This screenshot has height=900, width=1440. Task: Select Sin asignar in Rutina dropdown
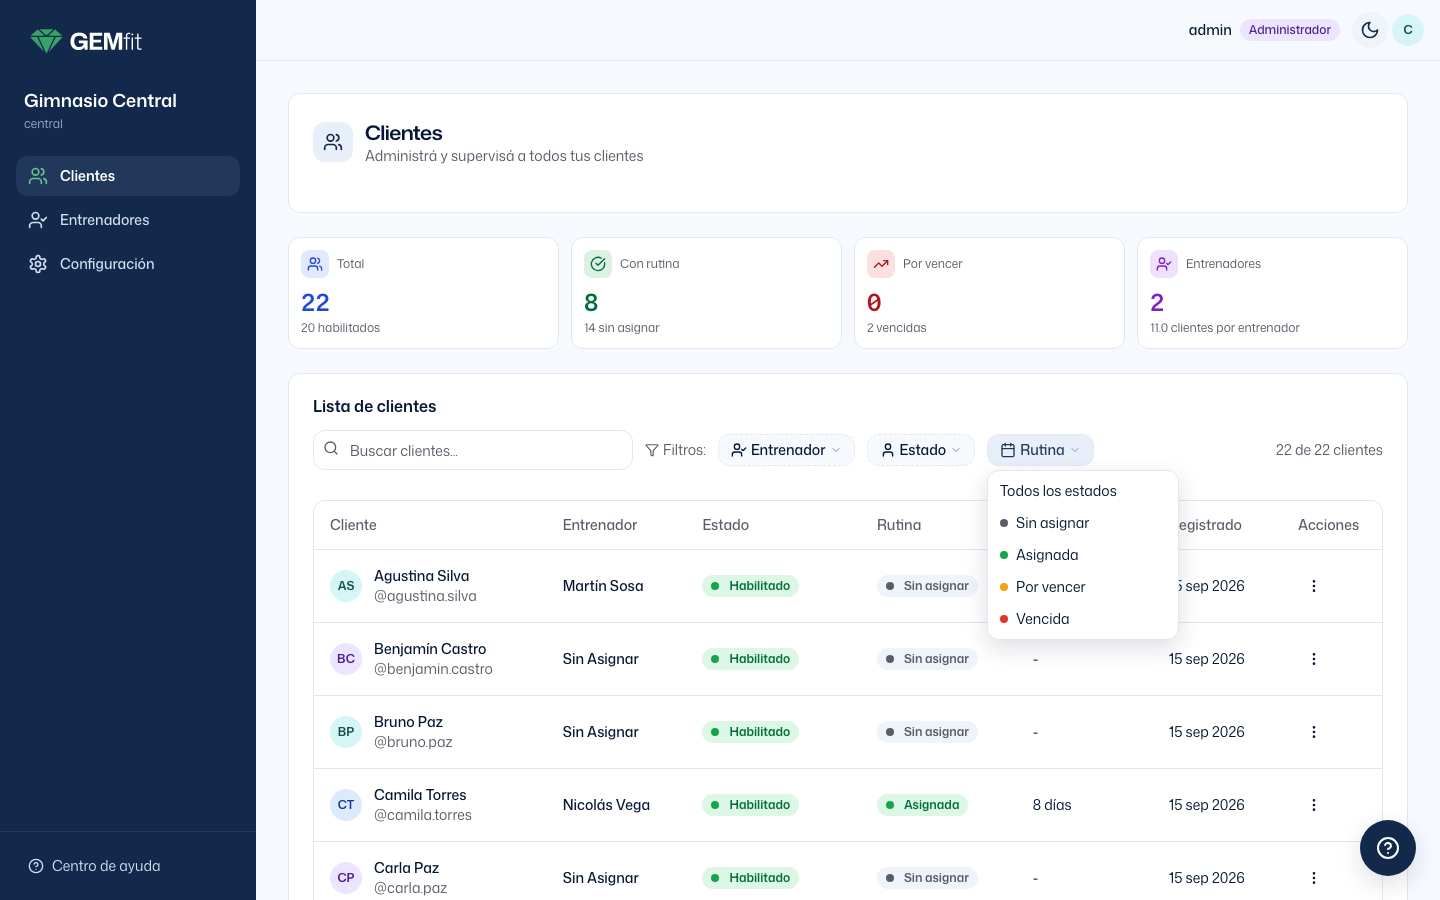(1083, 523)
